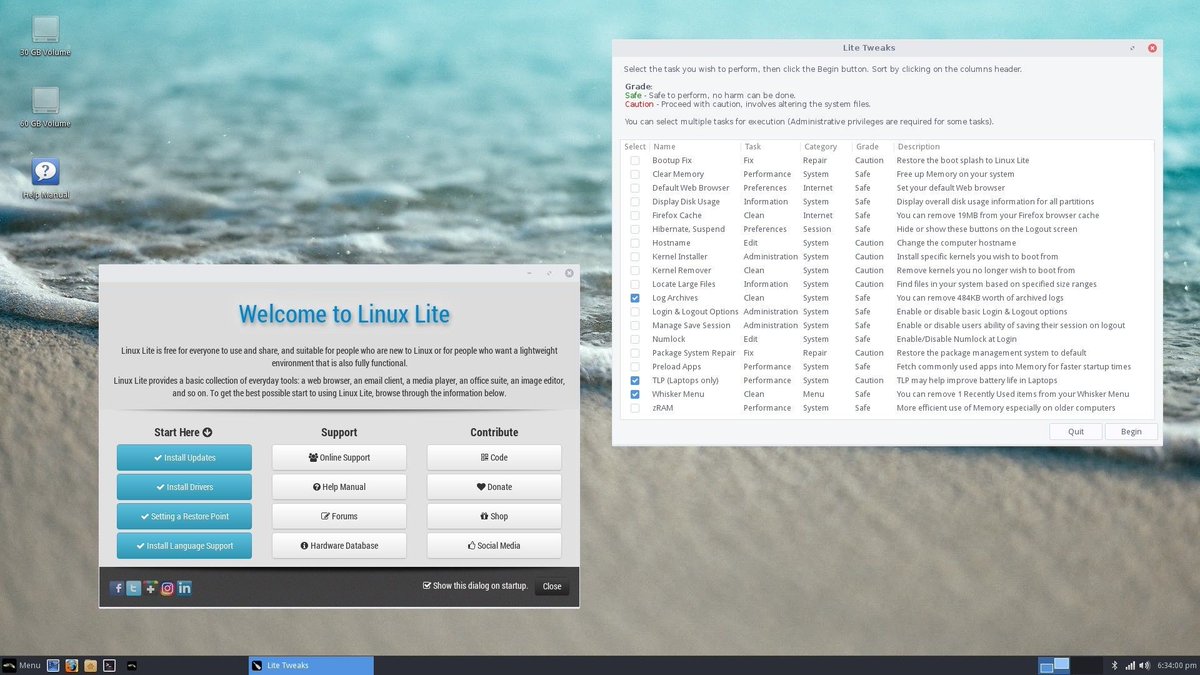Select the Manage Save Session row name
Screen dimensions: 1200x675
coord(692,325)
